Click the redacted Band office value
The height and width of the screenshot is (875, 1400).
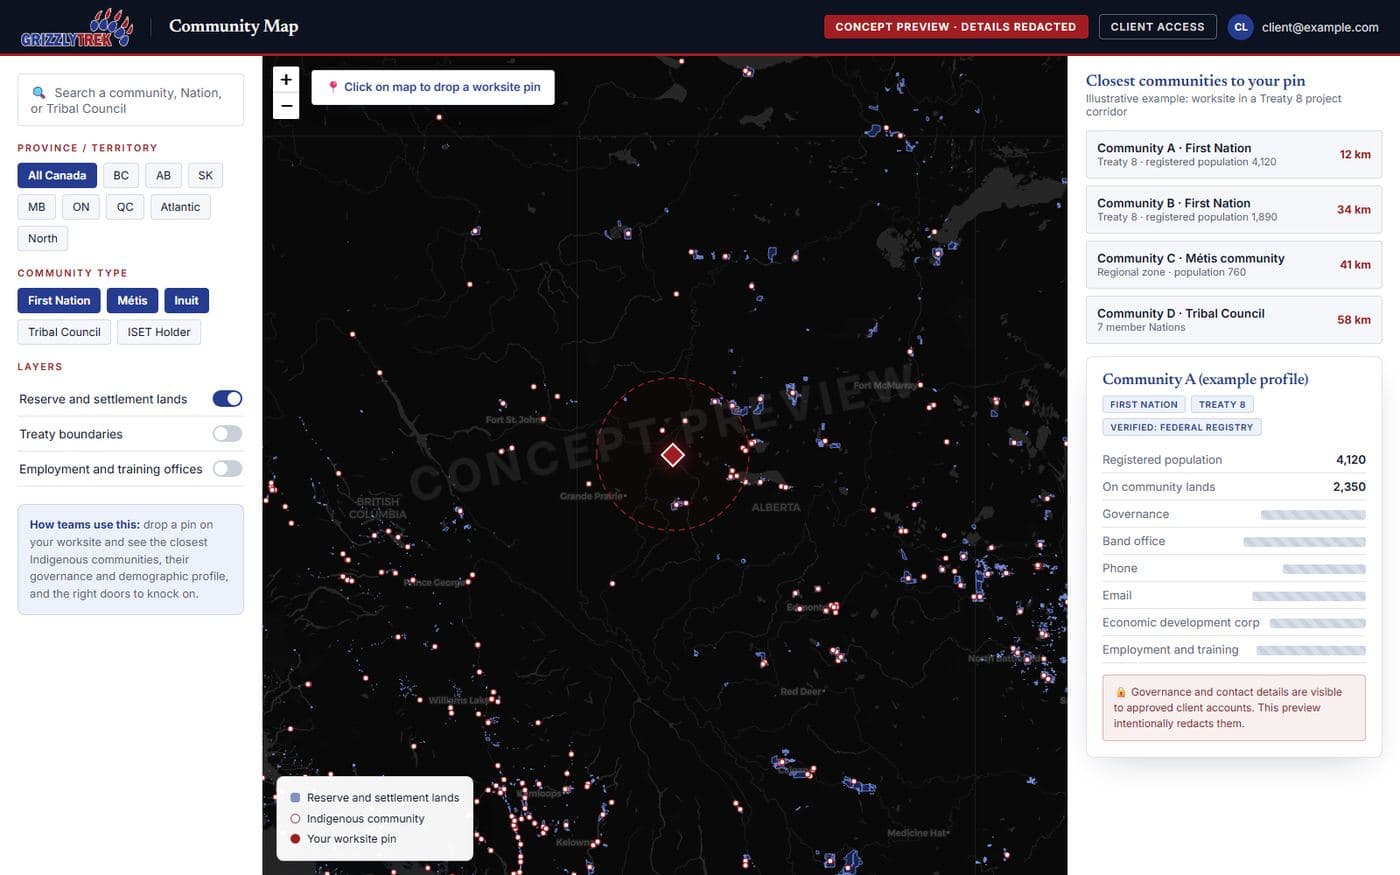1304,541
